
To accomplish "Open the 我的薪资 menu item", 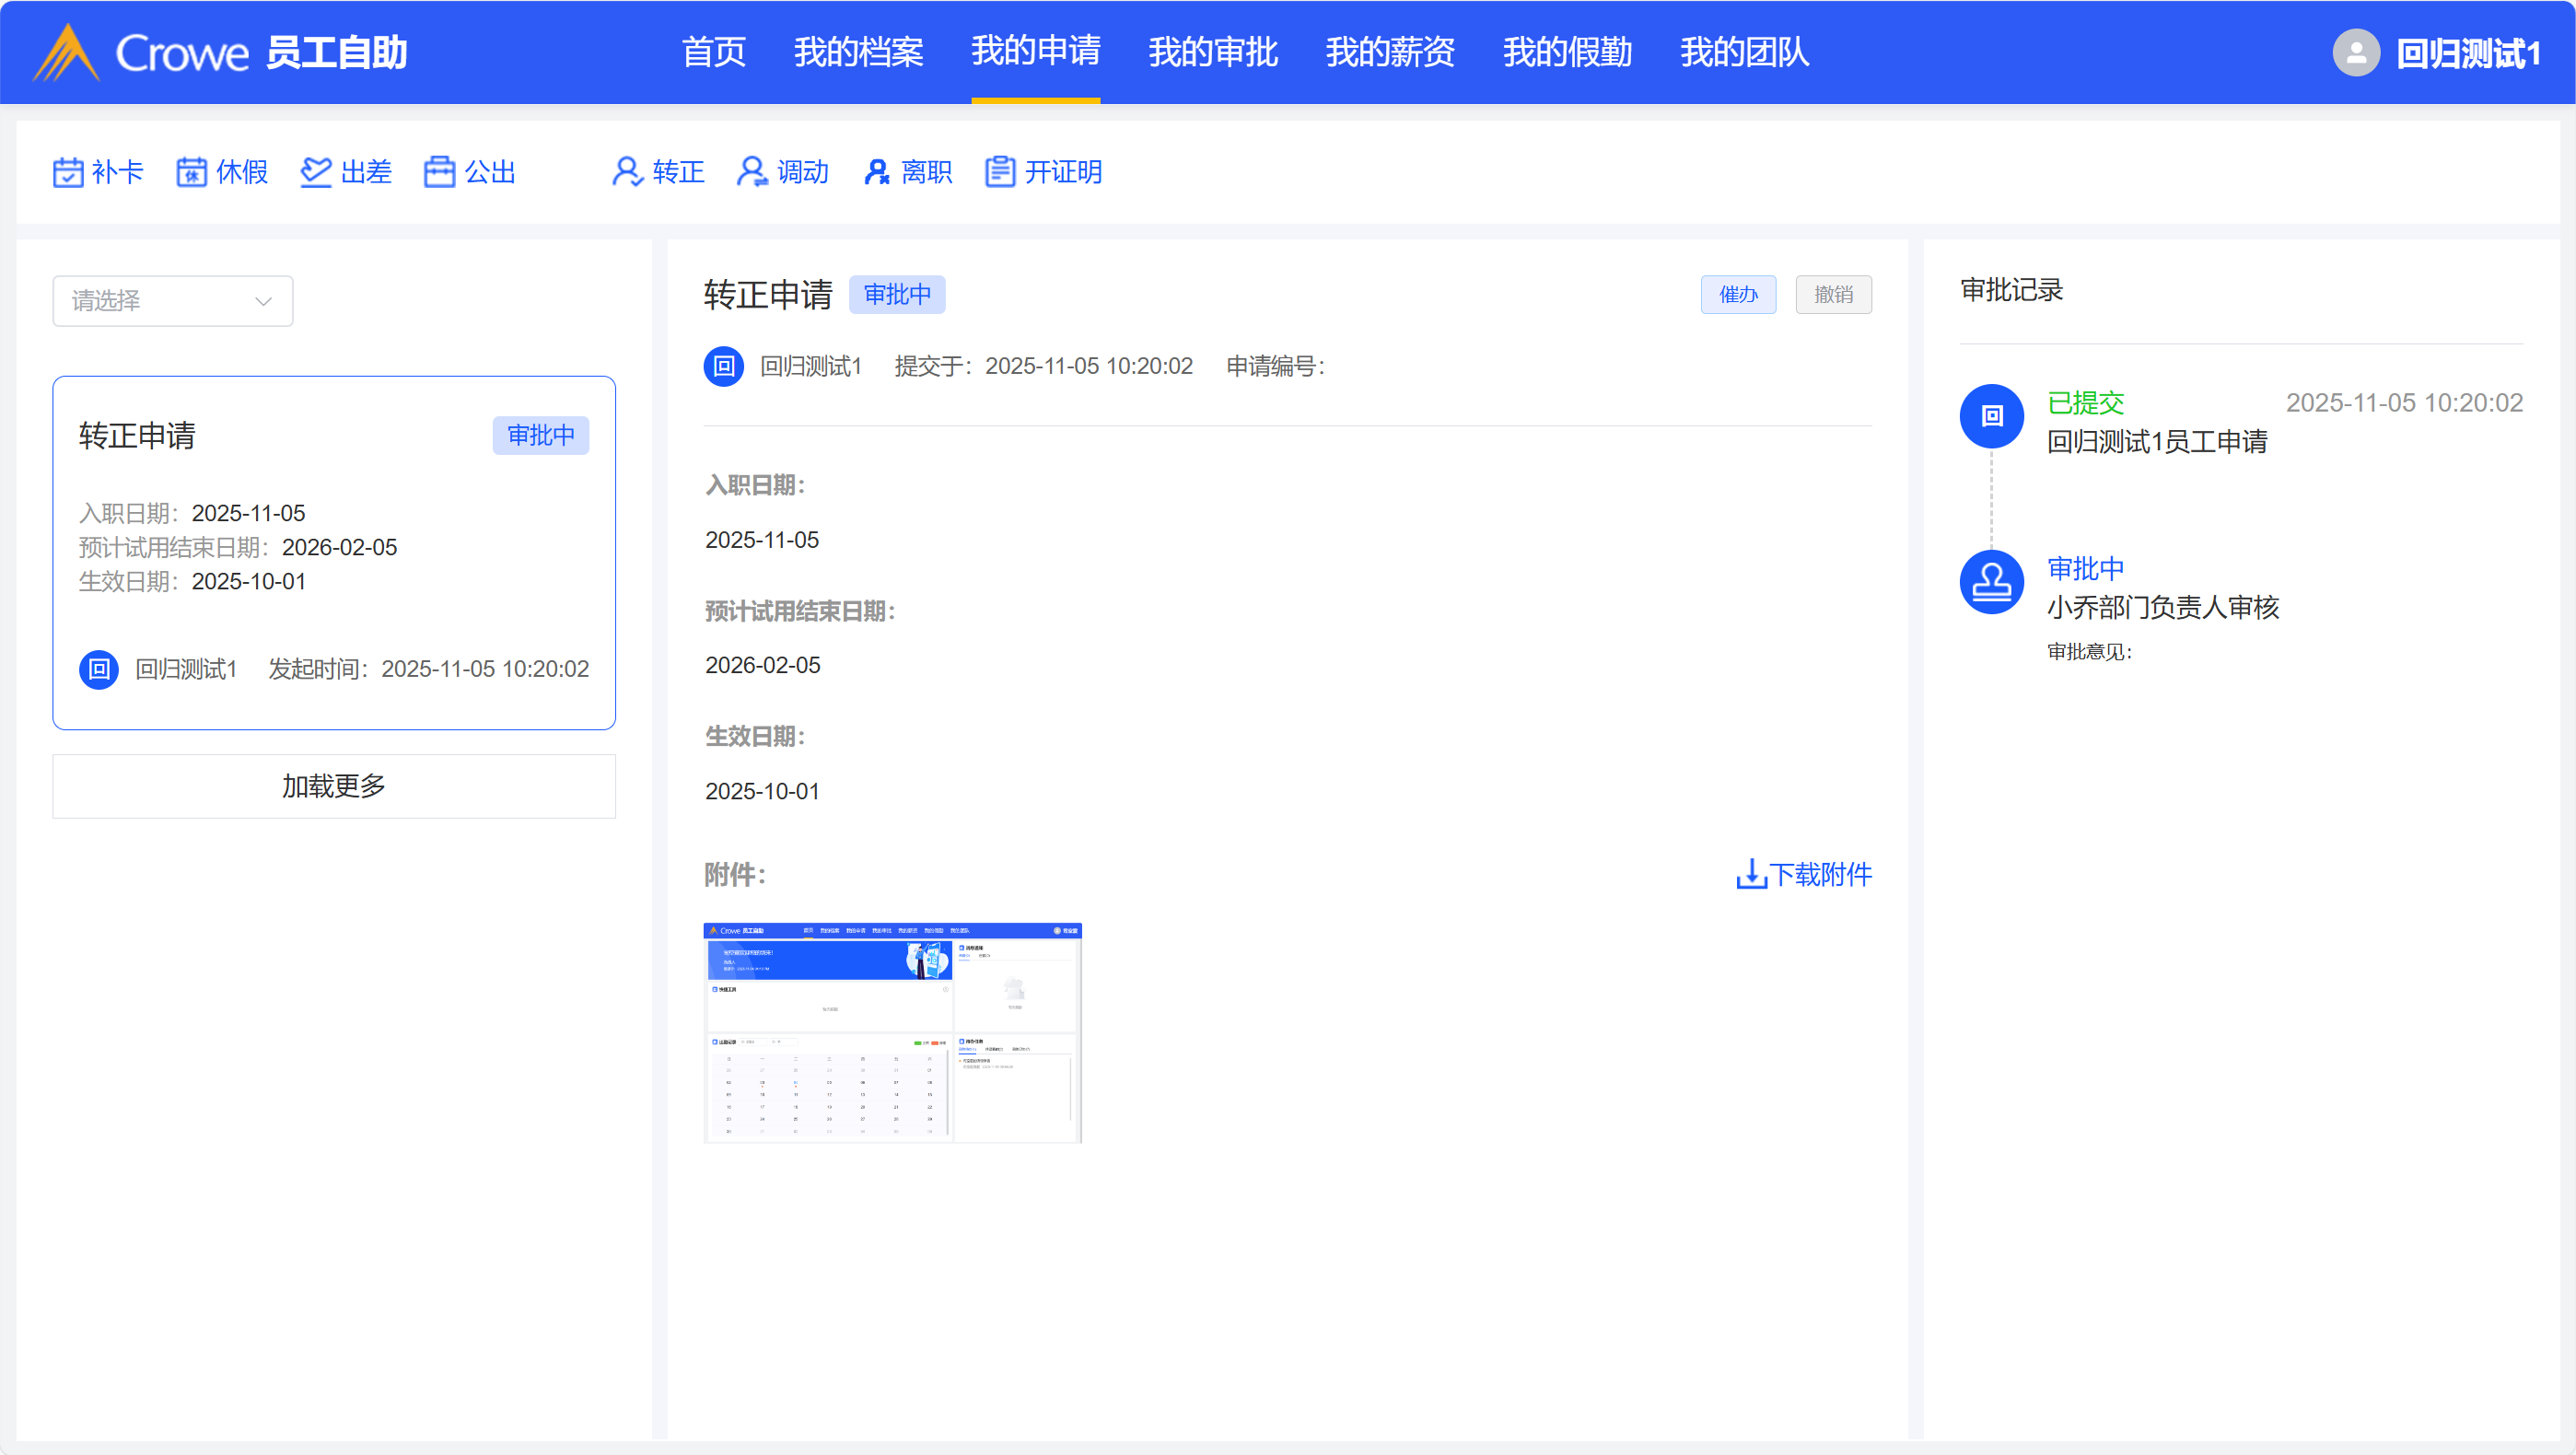I will pyautogui.click(x=1389, y=52).
